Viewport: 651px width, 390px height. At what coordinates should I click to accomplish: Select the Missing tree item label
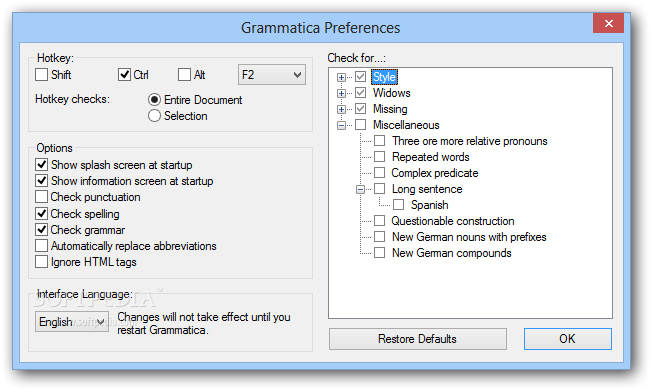pyautogui.click(x=390, y=109)
